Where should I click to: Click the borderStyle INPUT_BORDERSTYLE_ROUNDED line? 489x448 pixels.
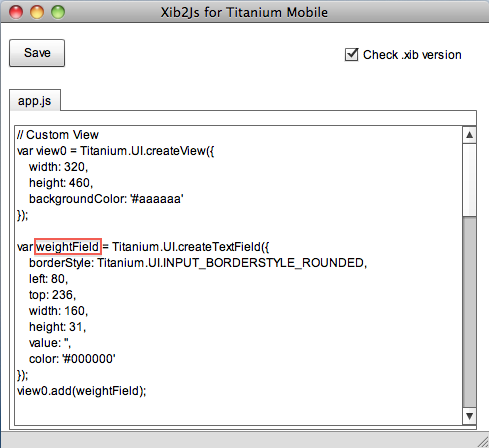pos(198,263)
